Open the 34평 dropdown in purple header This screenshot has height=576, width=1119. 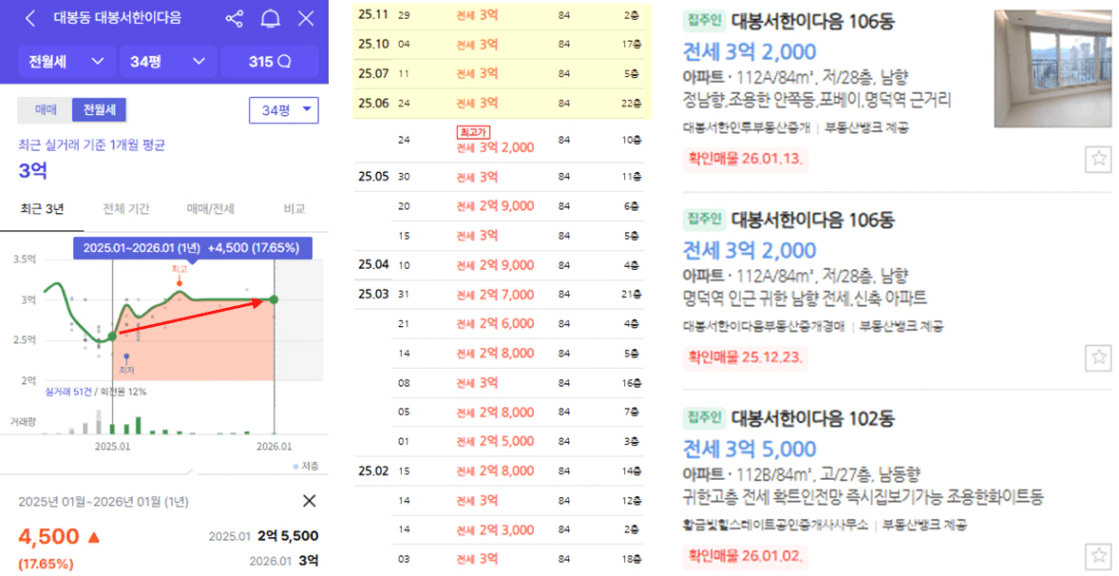pyautogui.click(x=167, y=61)
